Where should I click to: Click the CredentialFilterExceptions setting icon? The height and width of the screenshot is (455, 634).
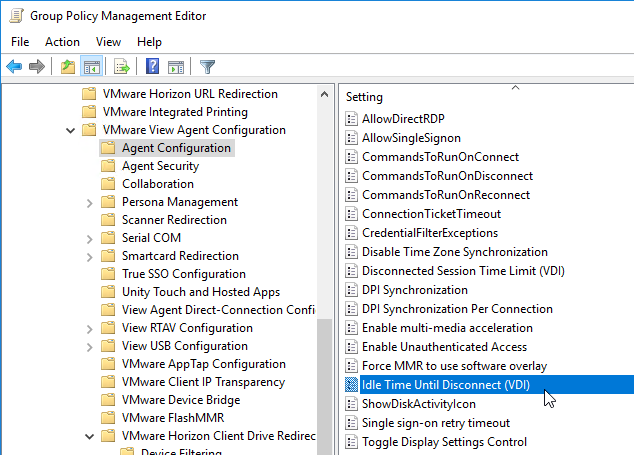click(x=351, y=233)
